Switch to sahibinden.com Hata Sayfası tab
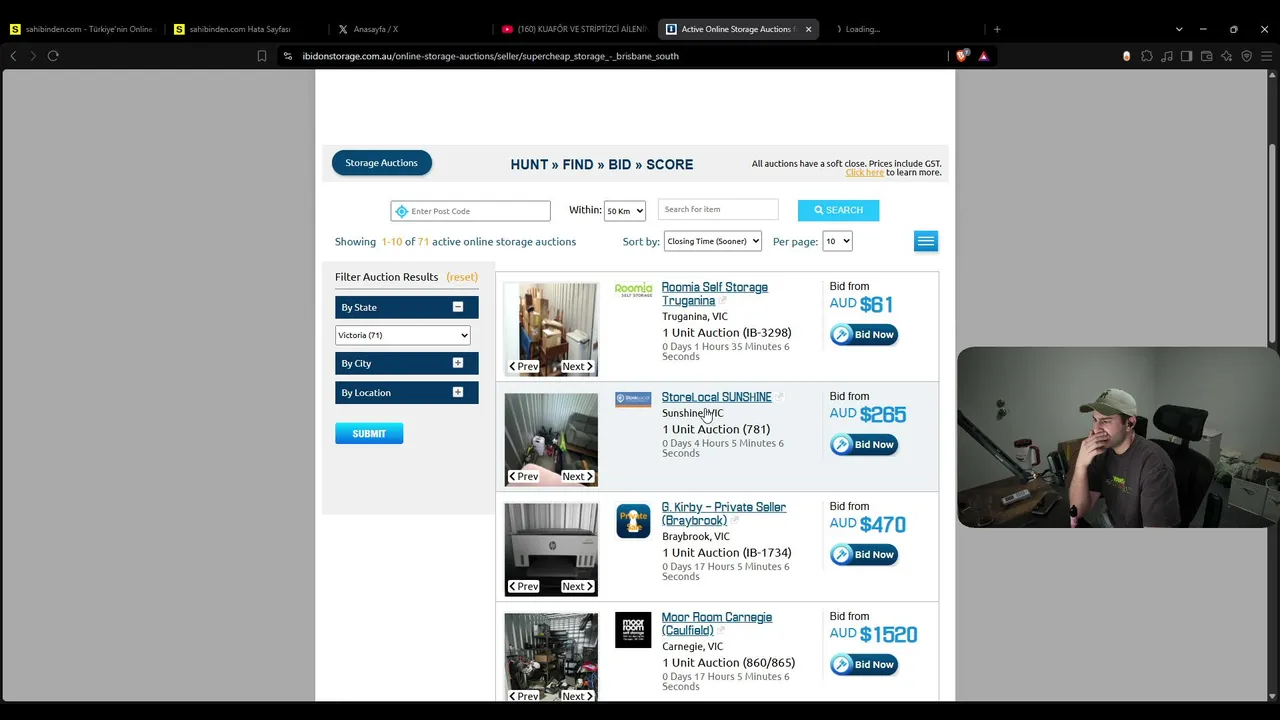Viewport: 1280px width, 720px height. tap(246, 29)
